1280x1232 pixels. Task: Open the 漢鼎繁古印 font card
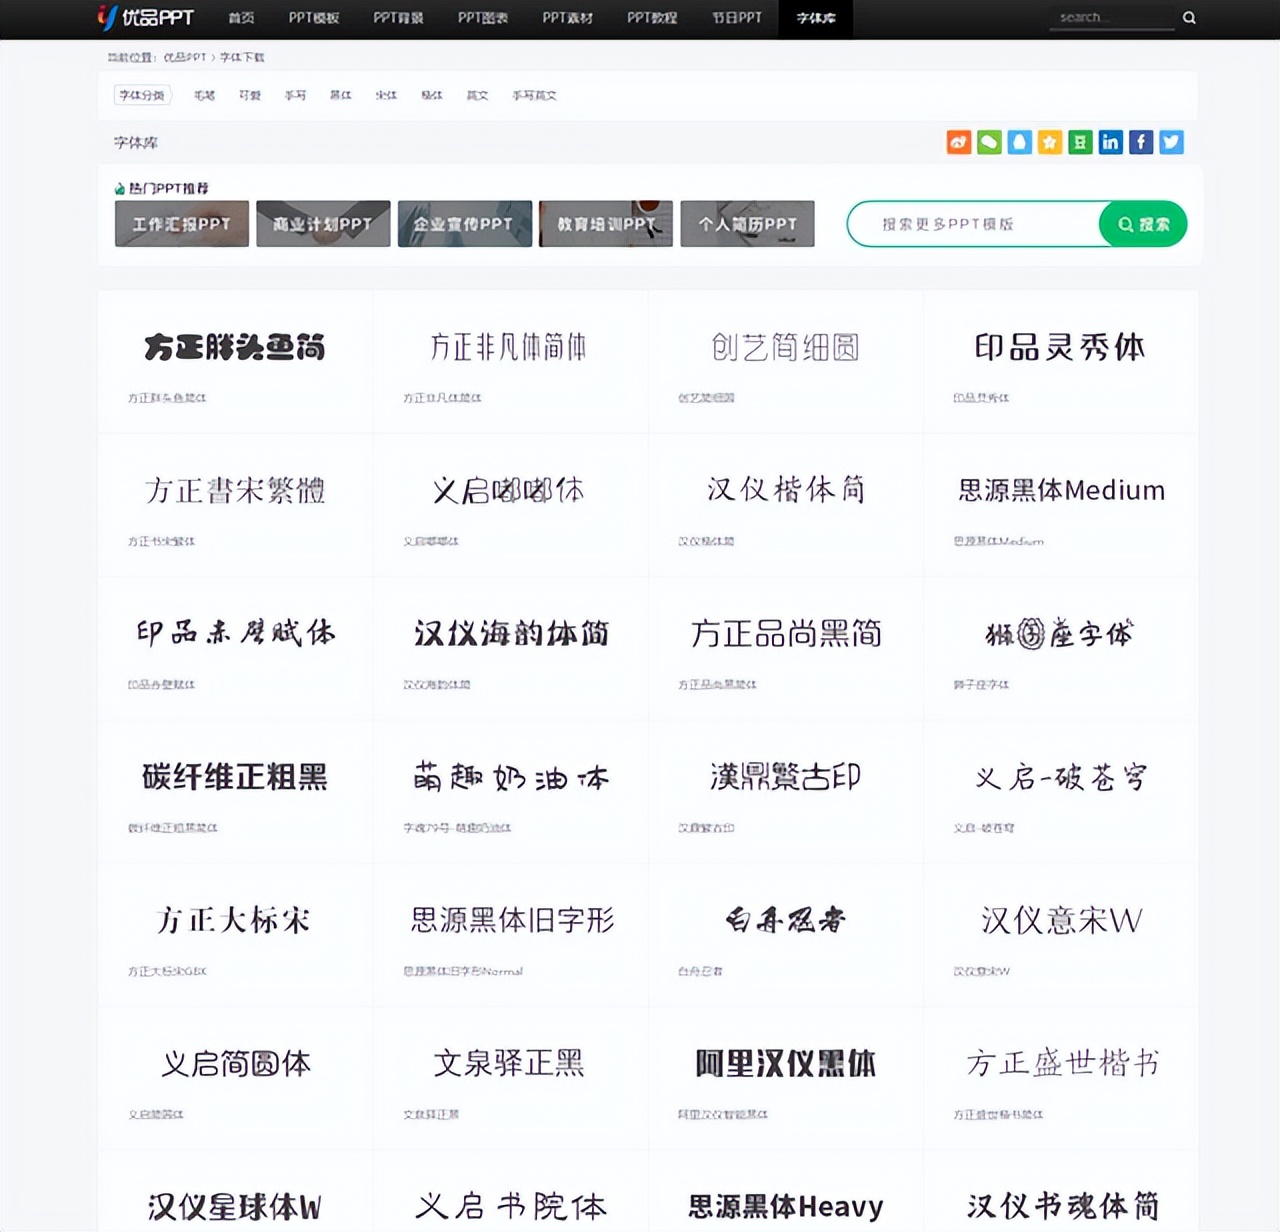[x=785, y=791]
